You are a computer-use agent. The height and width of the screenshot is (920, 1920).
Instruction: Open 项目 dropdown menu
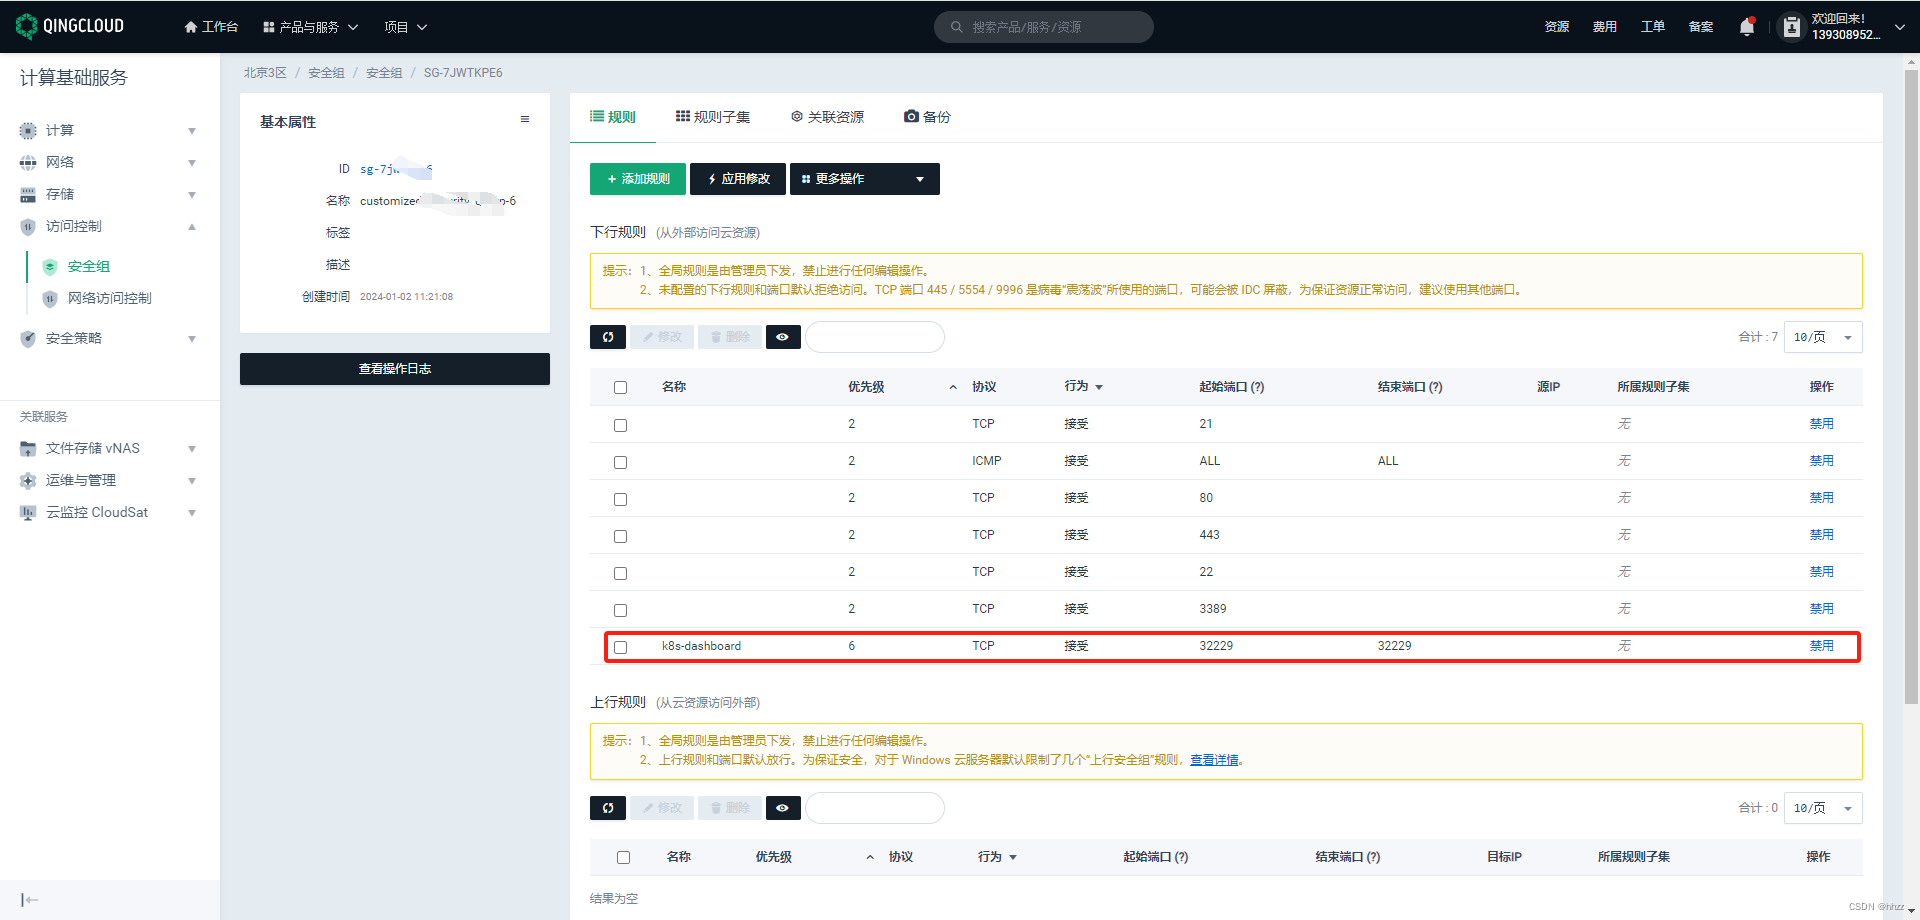pyautogui.click(x=405, y=27)
